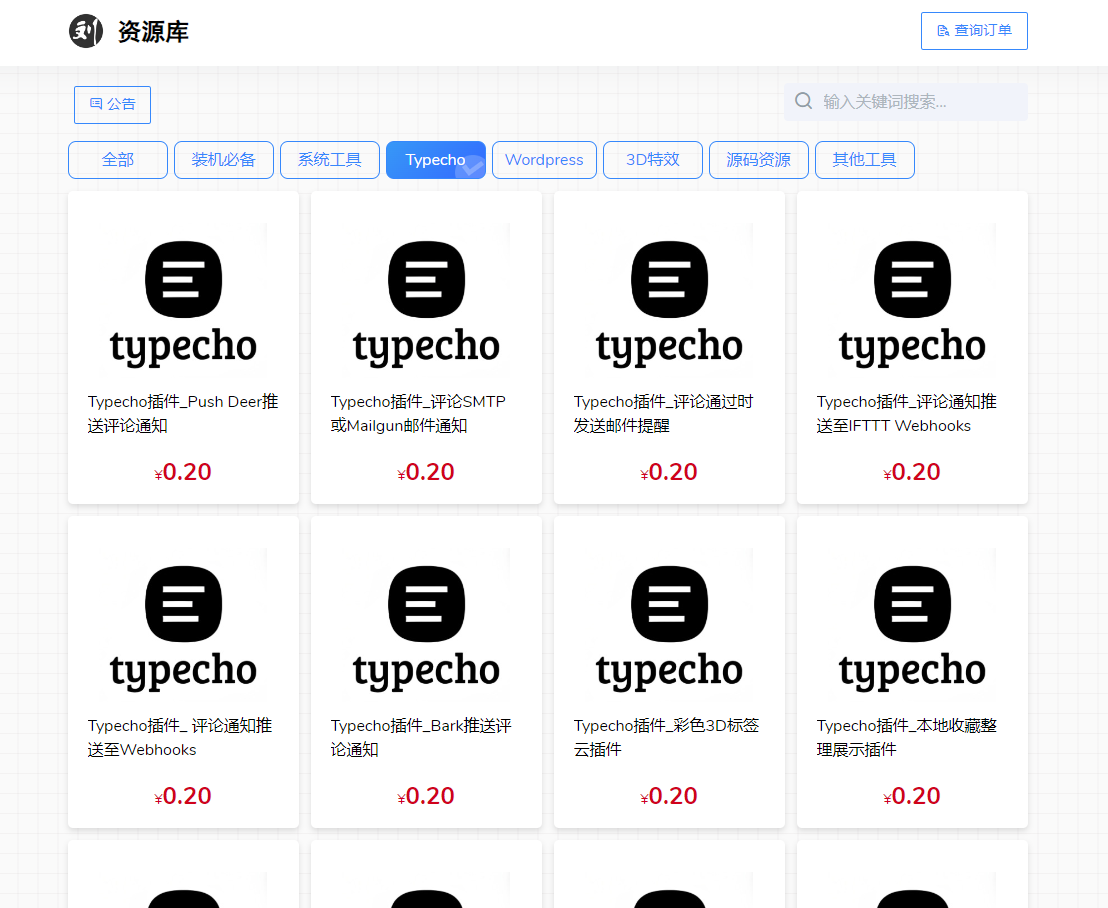Switch to the 其他工具 category tab

coord(864,160)
